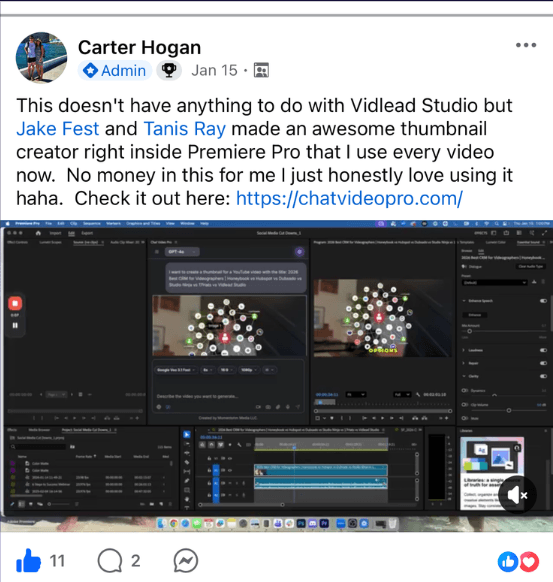Click the group audience icon beside Jan 15
The width and height of the screenshot is (553, 582).
(x=261, y=70)
